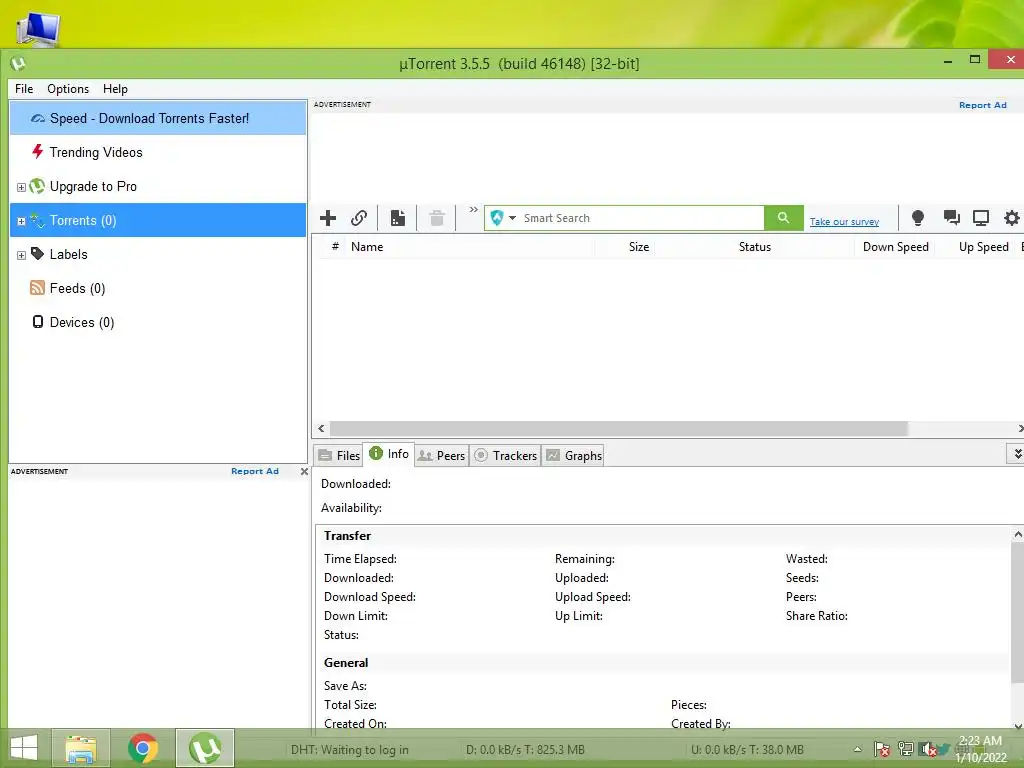Click the muted volume tray icon
This screenshot has width=1024, height=768.
(x=928, y=749)
